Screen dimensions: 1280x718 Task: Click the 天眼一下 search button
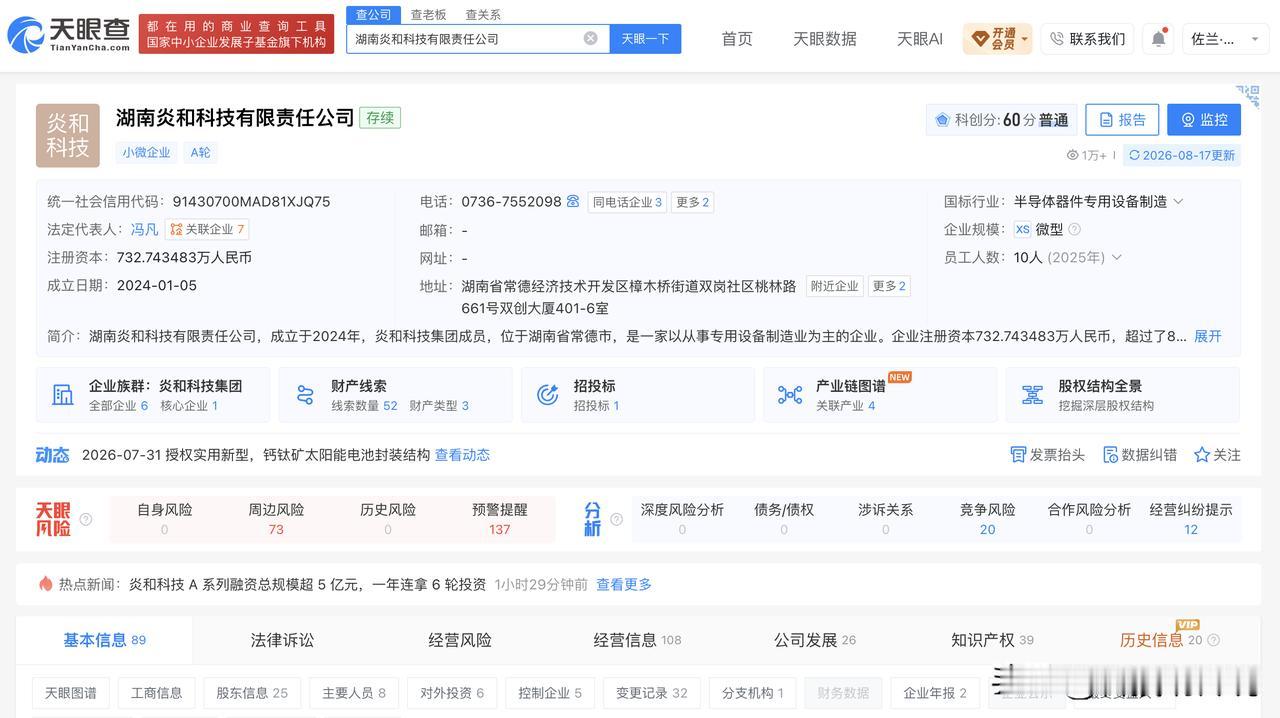pyautogui.click(x=645, y=38)
